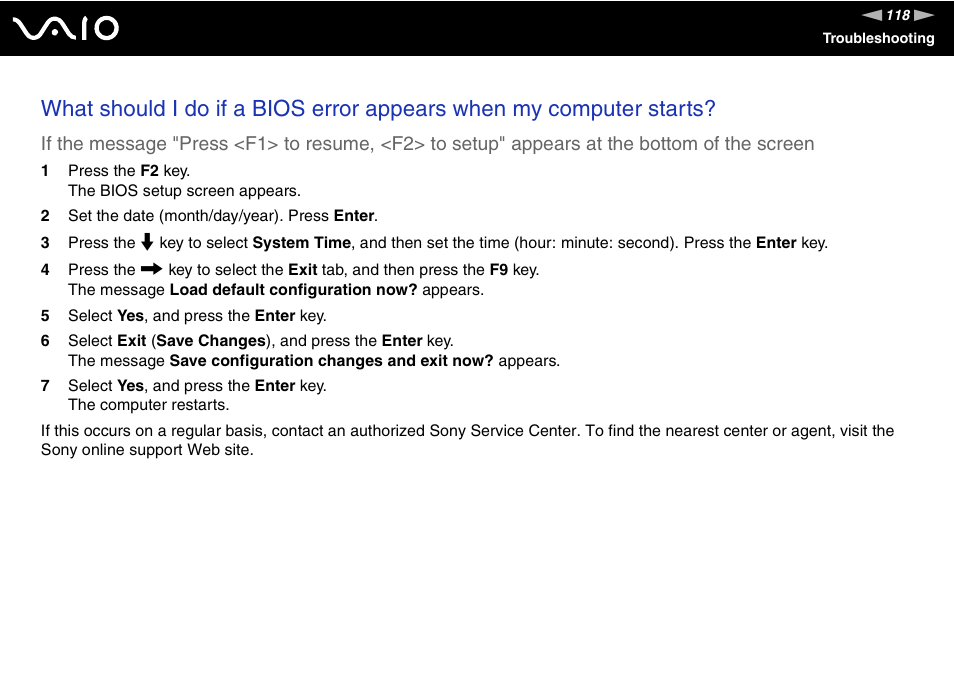The height and width of the screenshot is (674, 954).
Task: Click the BIOS error question heading
Action: 378,109
